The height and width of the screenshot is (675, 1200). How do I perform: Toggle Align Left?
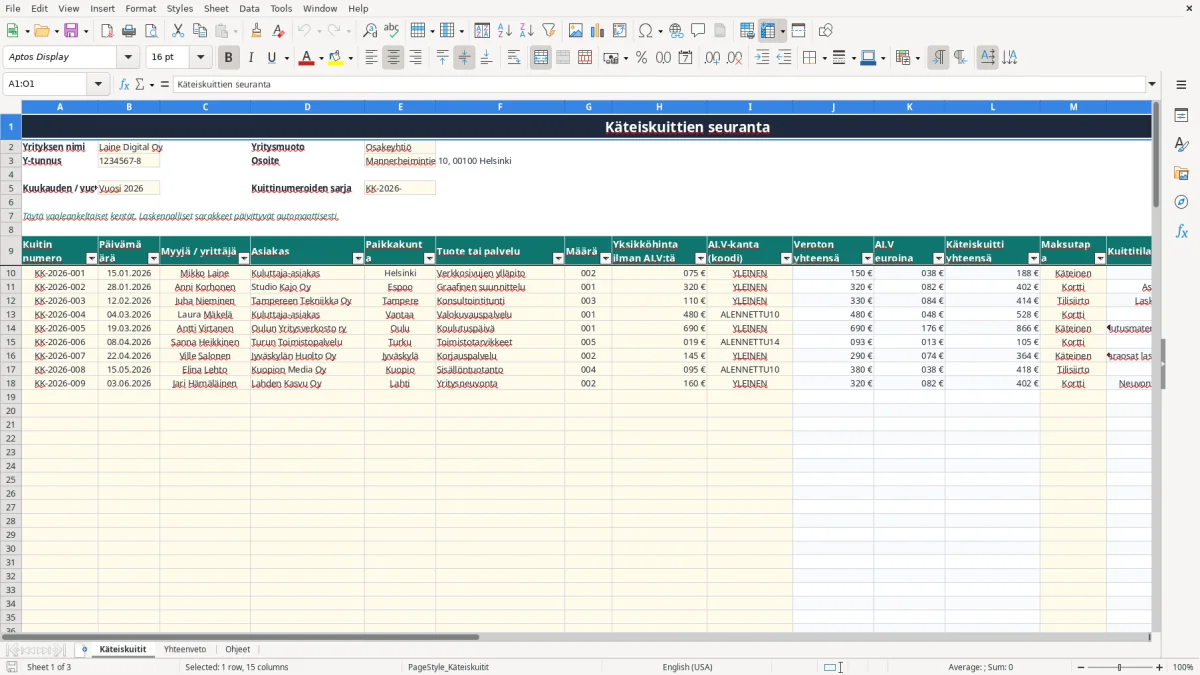pos(371,58)
